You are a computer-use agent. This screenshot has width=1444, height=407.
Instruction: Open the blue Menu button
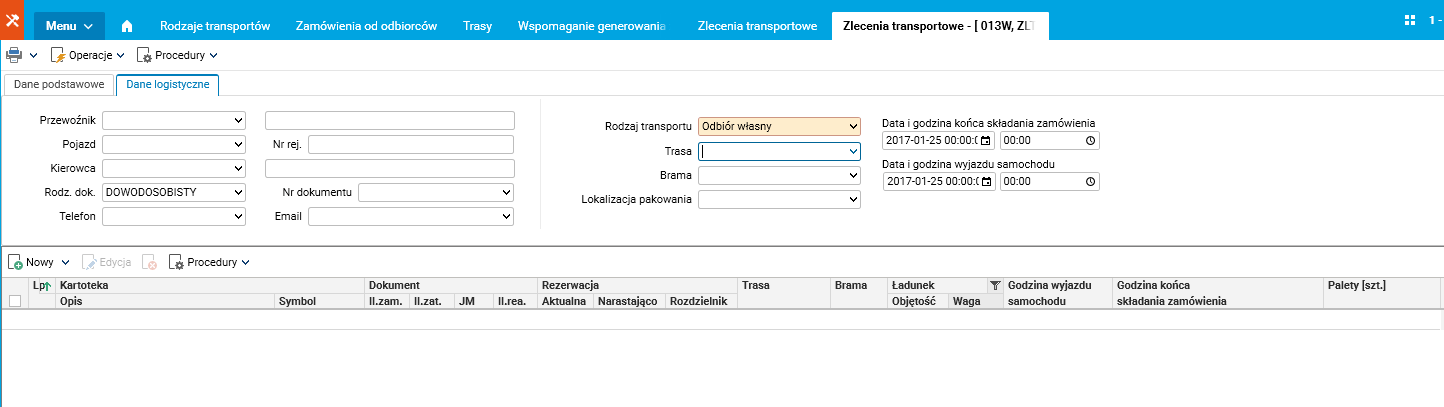69,25
